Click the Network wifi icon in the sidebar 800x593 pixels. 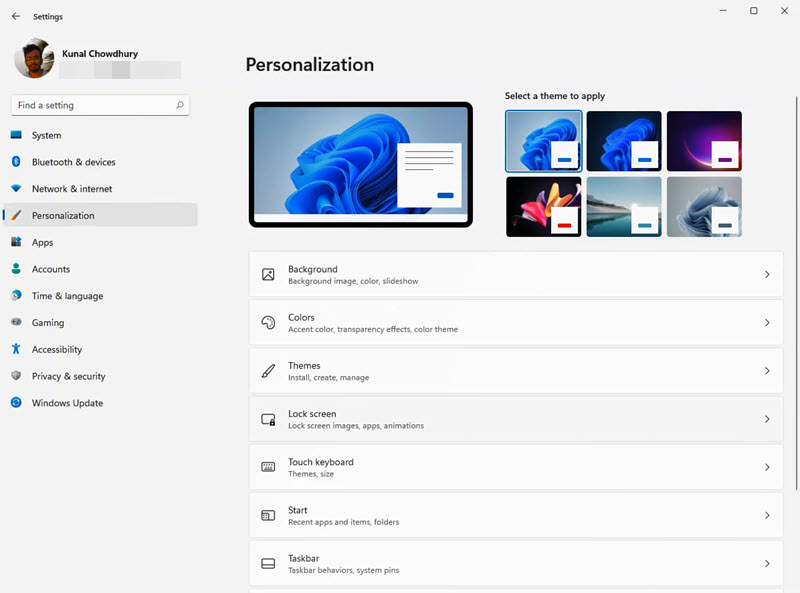16,188
